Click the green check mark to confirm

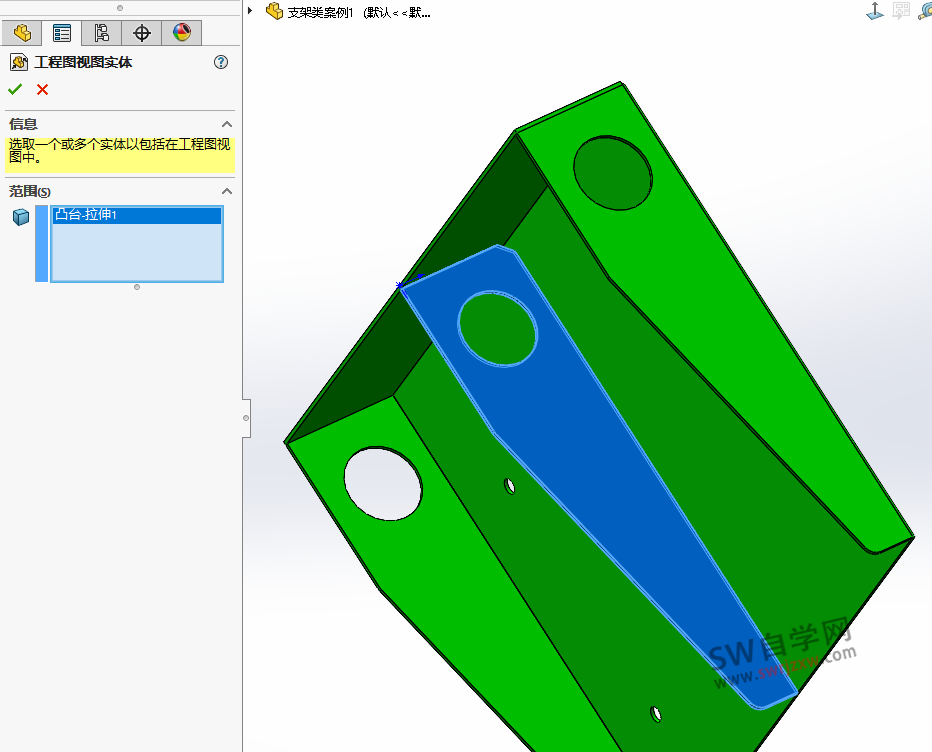tap(14, 89)
